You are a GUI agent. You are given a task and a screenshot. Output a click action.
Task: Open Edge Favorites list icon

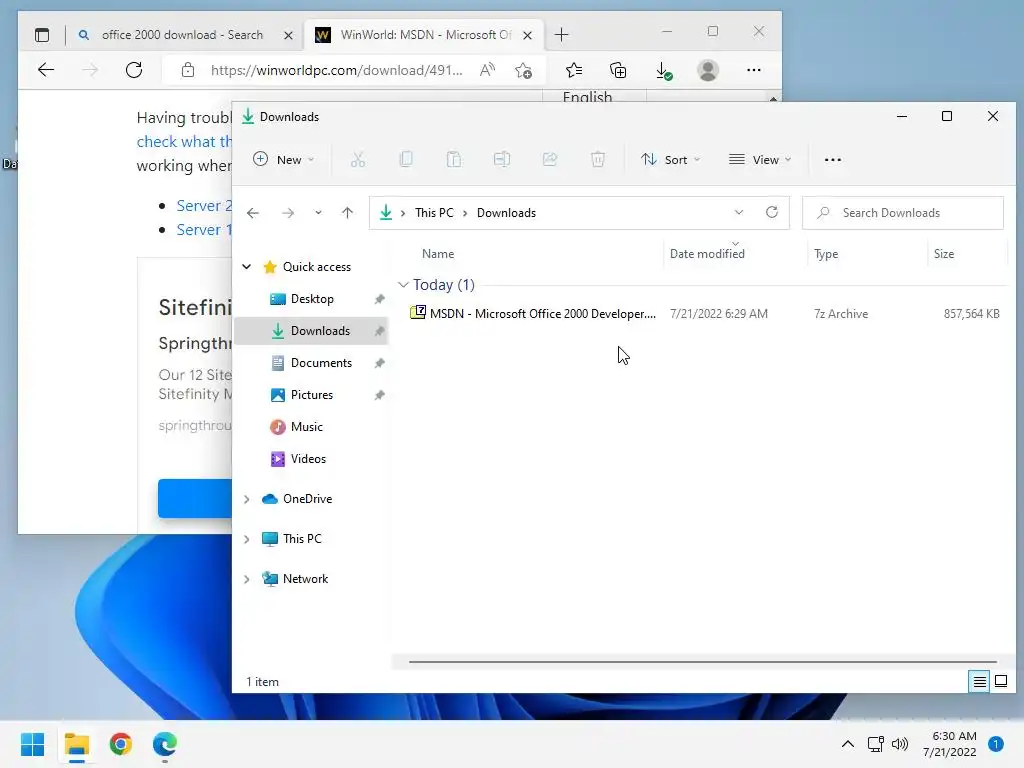point(574,70)
